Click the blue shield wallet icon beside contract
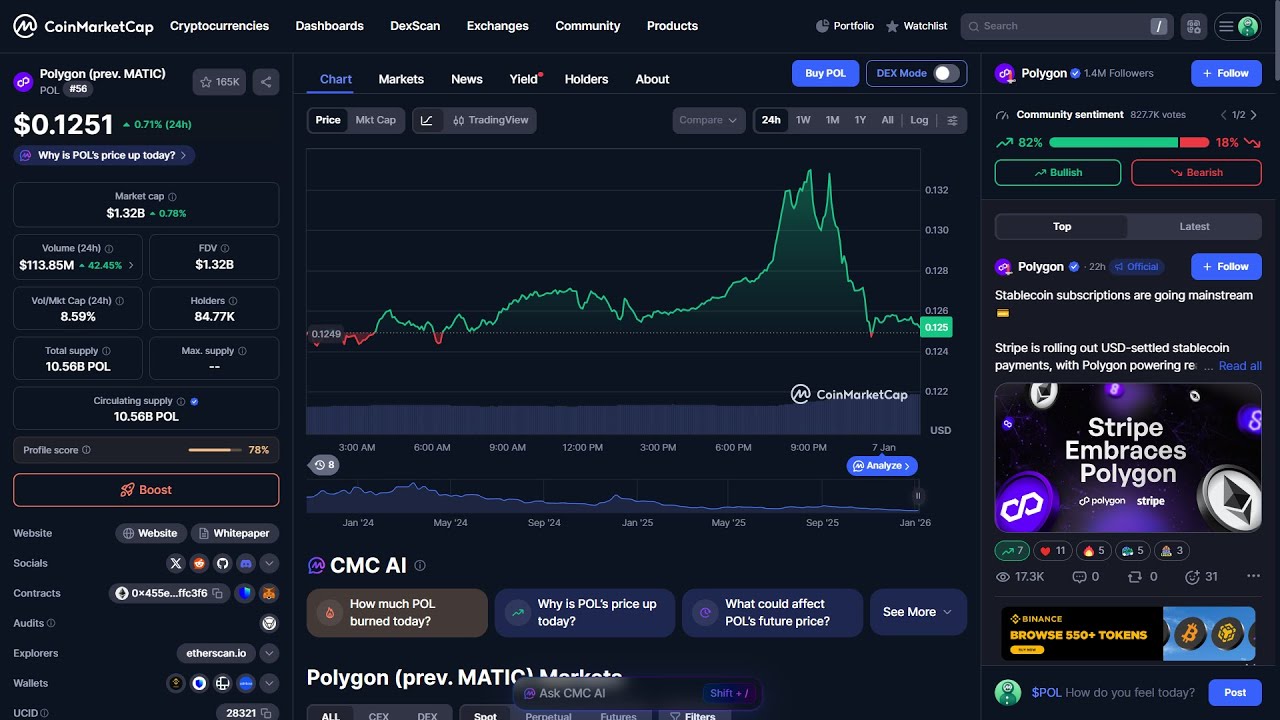This screenshot has width=1280, height=720. point(245,593)
